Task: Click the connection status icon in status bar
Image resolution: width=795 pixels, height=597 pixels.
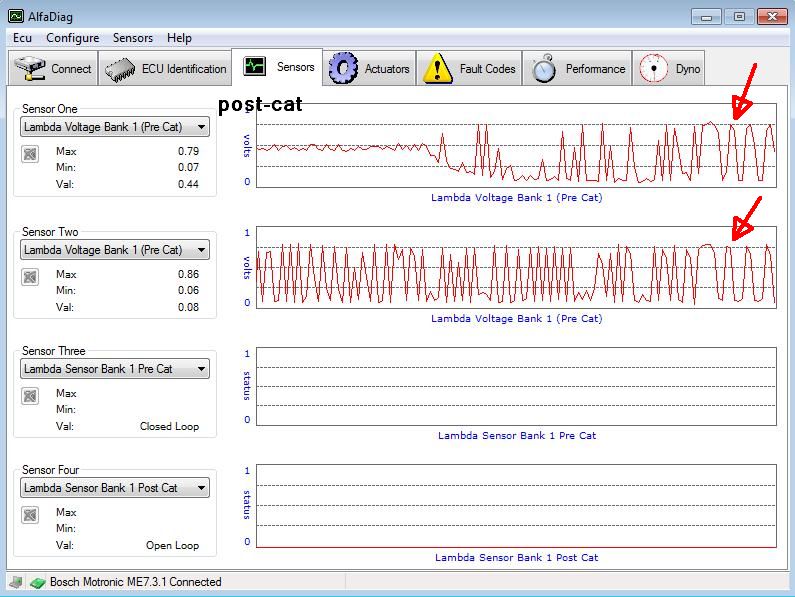Action: (x=37, y=582)
